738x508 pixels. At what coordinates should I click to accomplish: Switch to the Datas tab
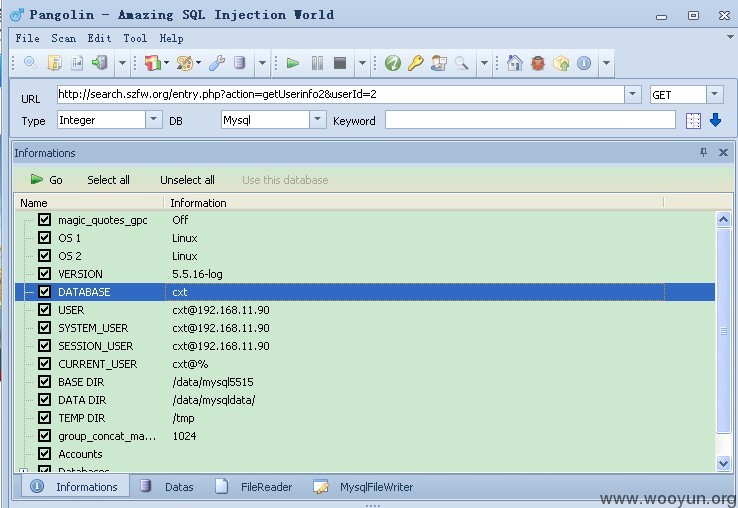point(168,487)
